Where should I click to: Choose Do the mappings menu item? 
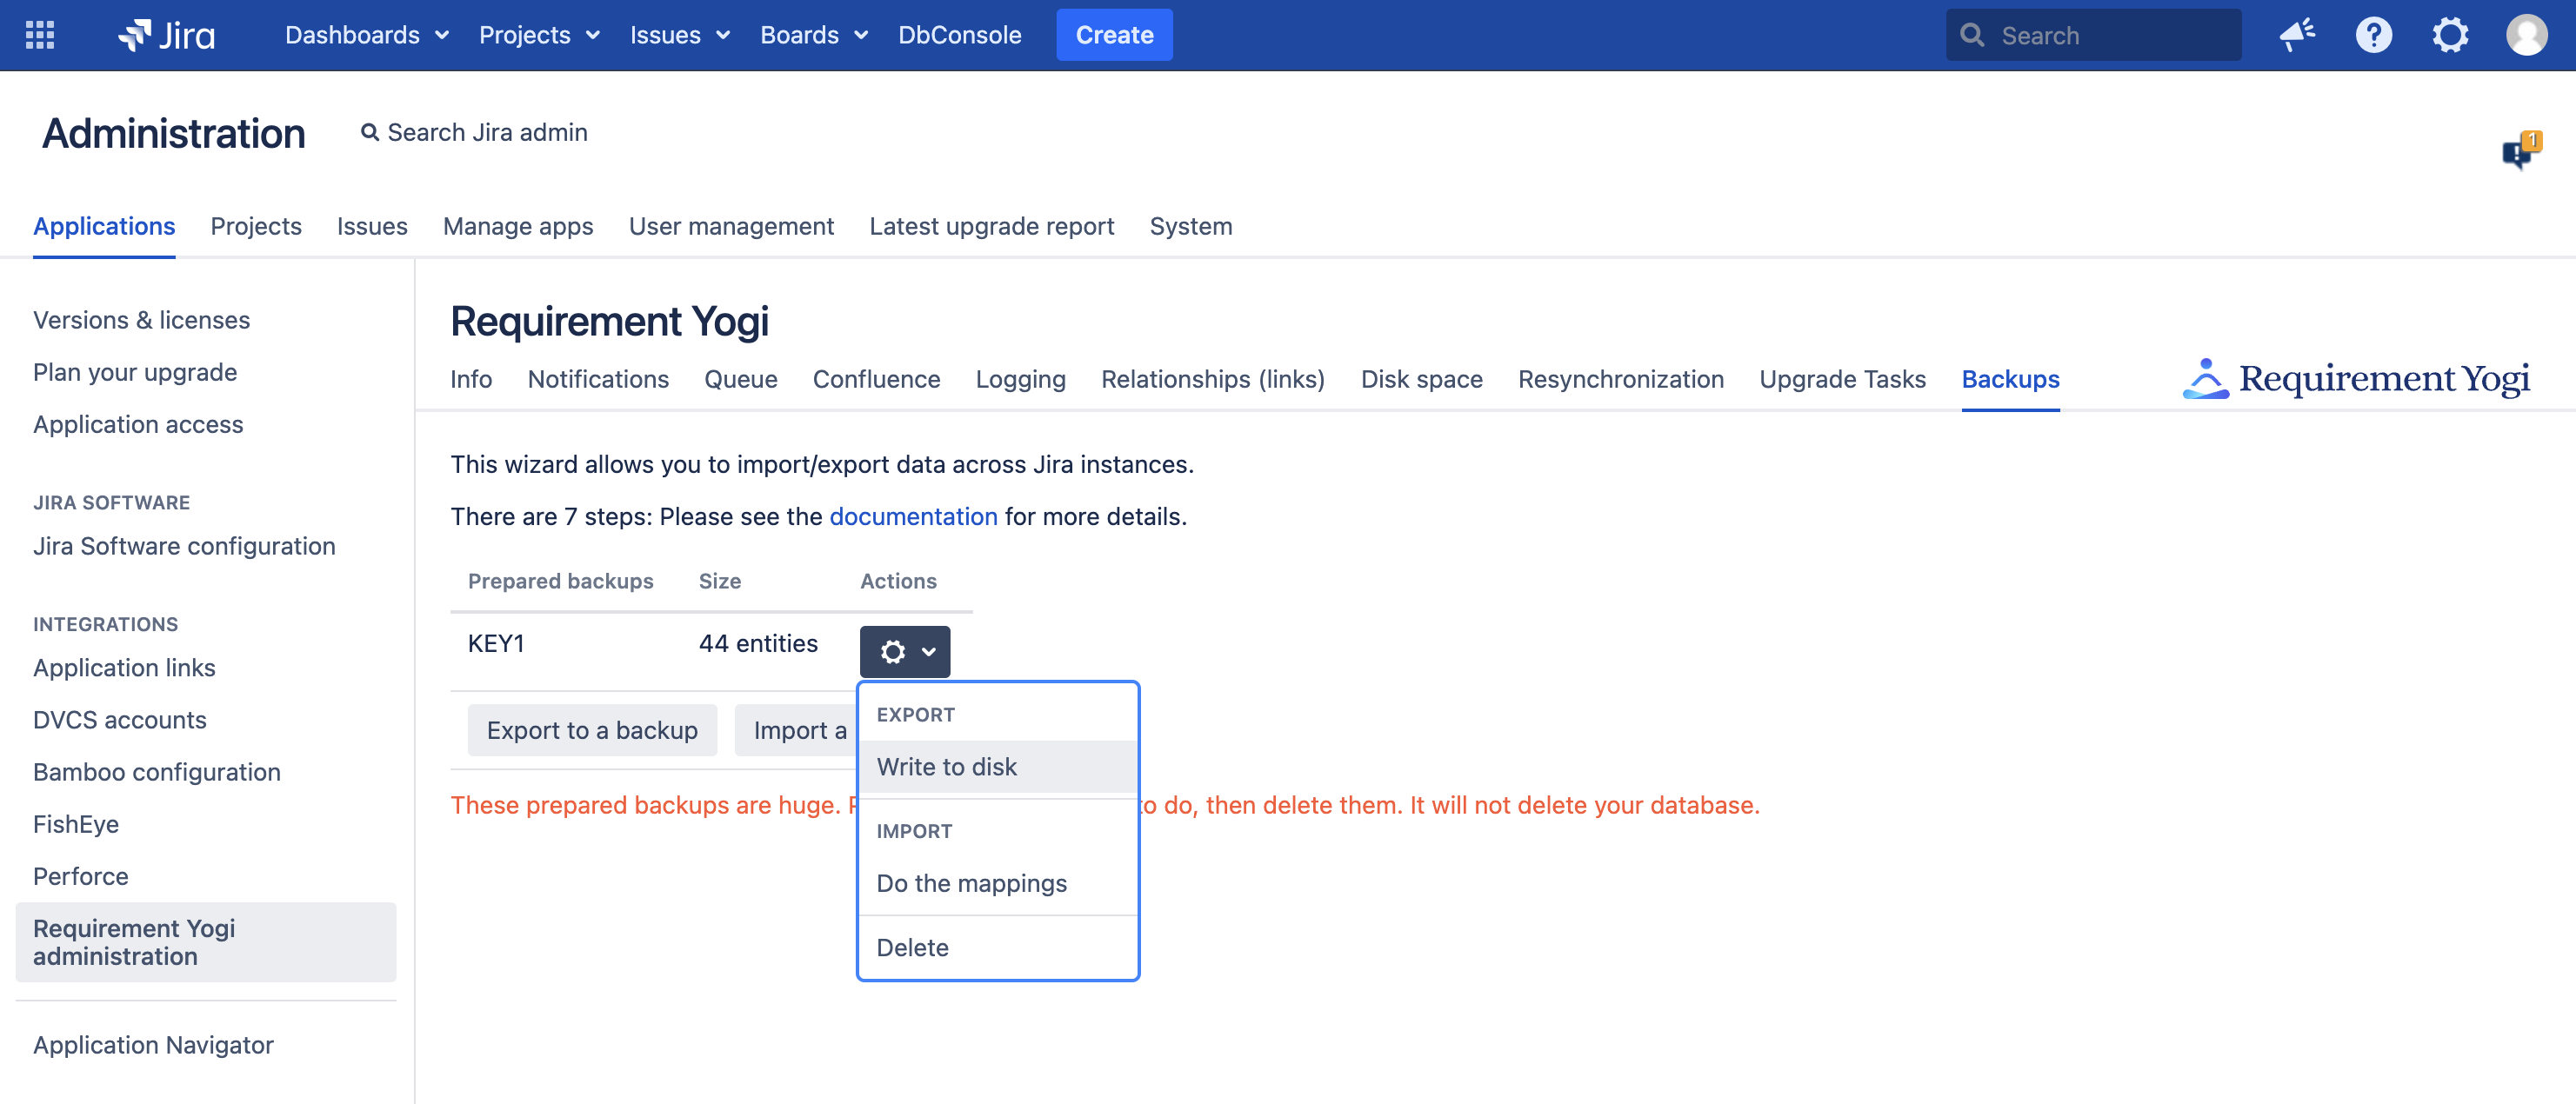click(971, 883)
